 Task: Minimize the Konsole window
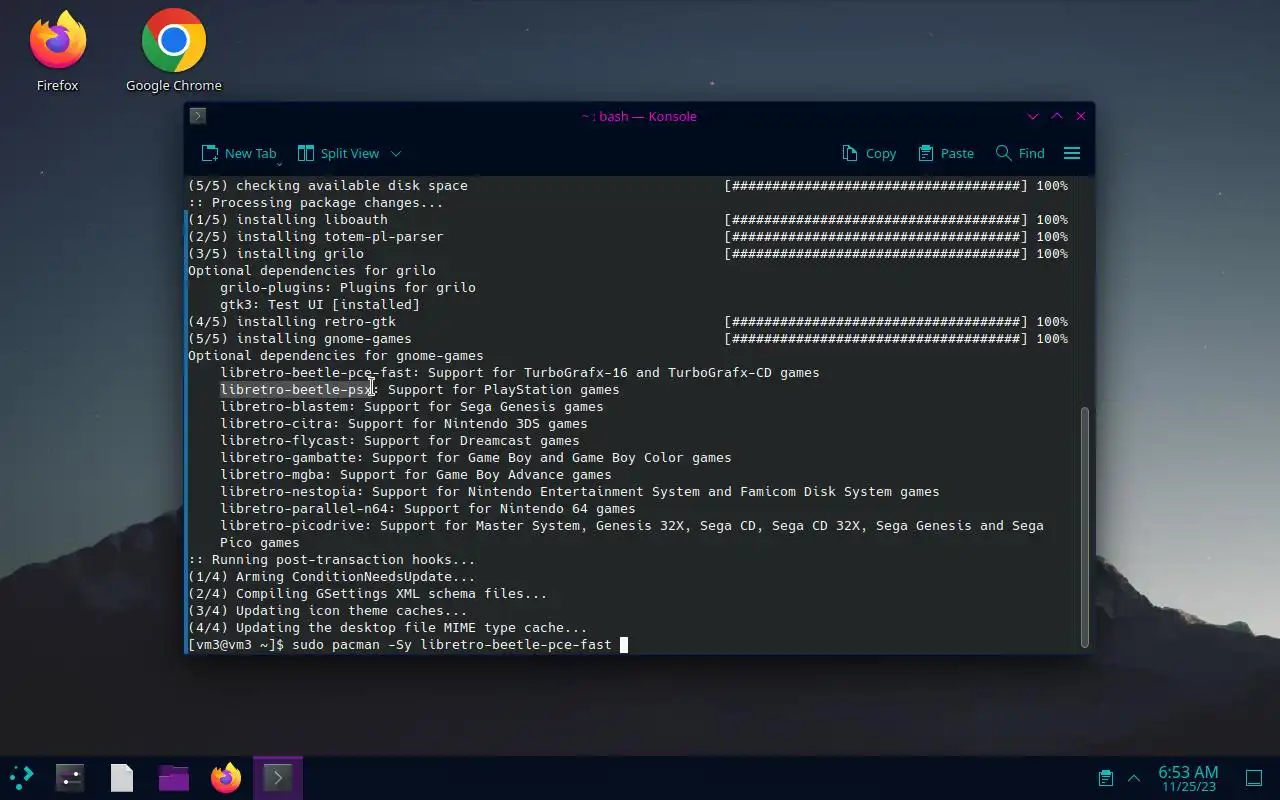(1033, 116)
